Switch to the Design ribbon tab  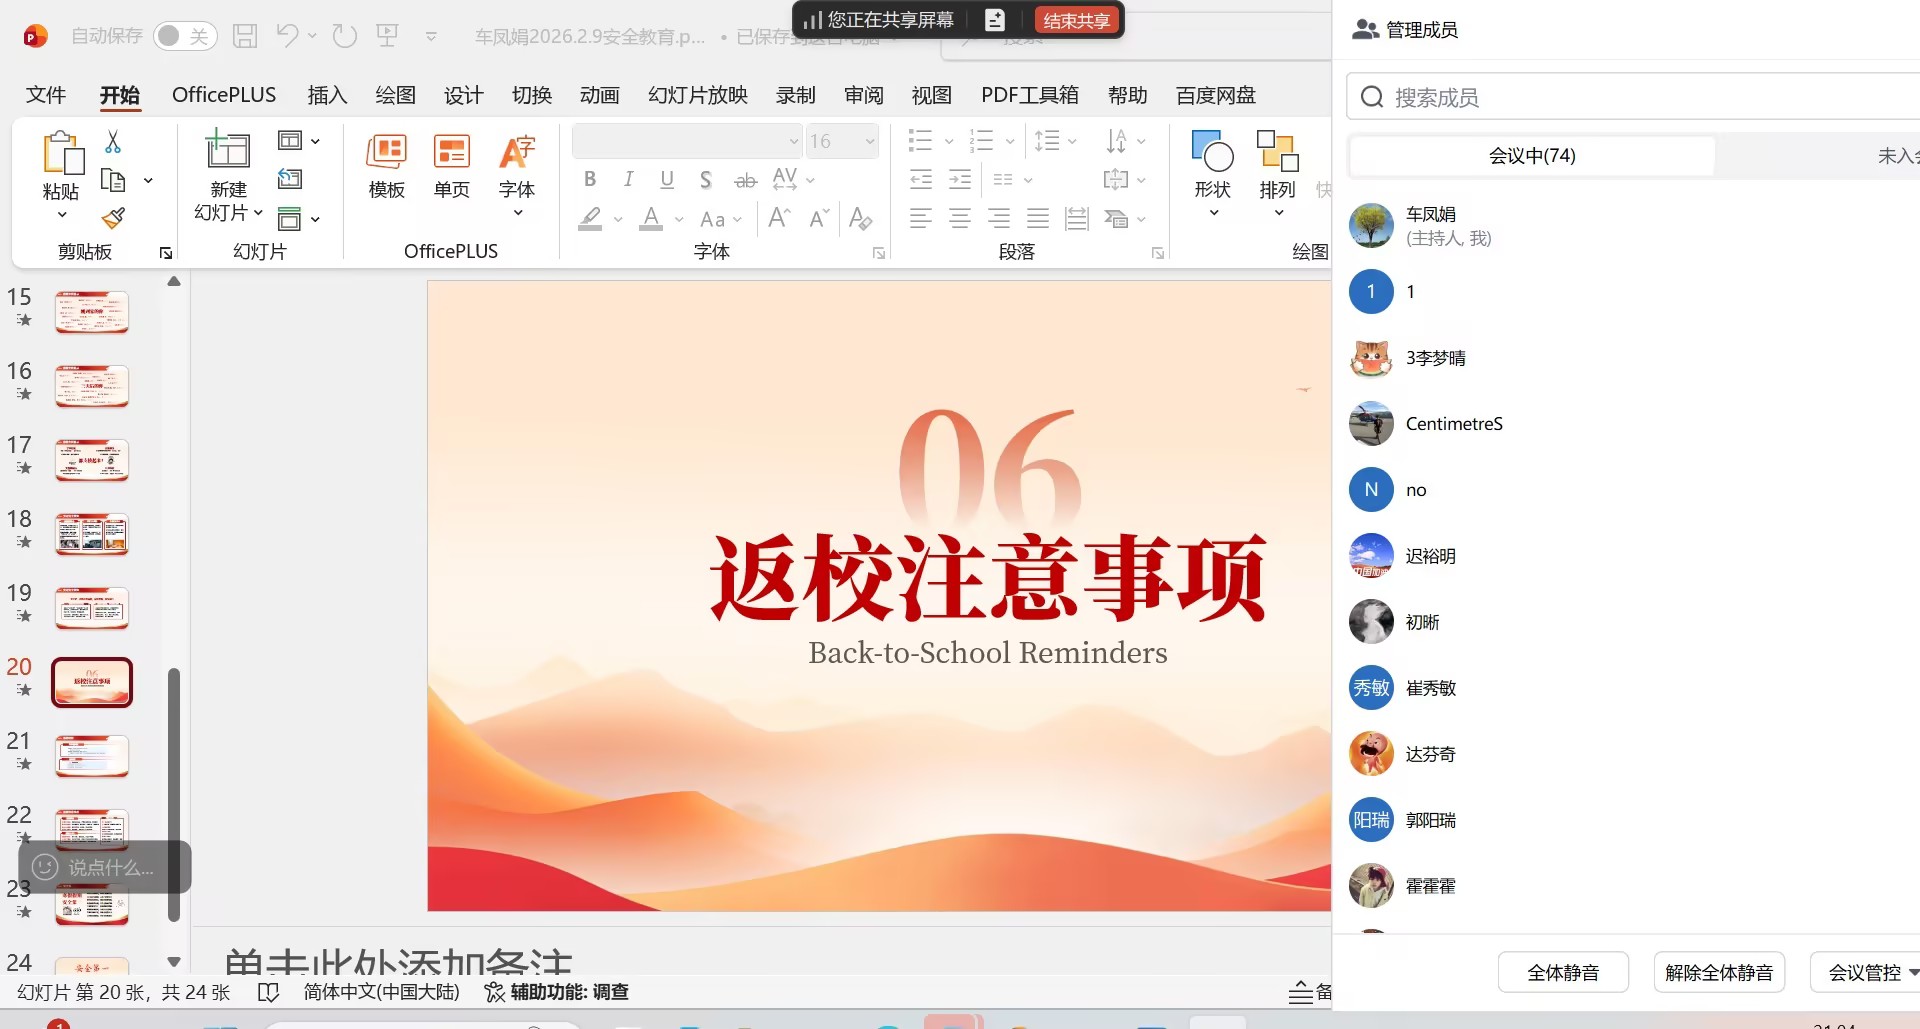(x=463, y=95)
